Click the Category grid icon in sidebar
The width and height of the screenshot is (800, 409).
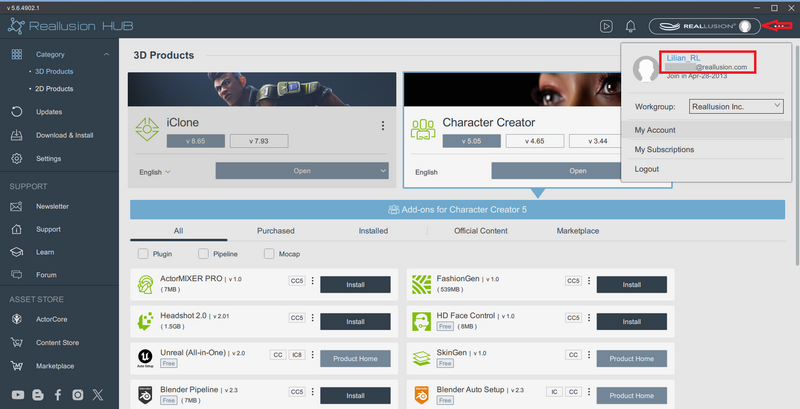pyautogui.click(x=17, y=54)
